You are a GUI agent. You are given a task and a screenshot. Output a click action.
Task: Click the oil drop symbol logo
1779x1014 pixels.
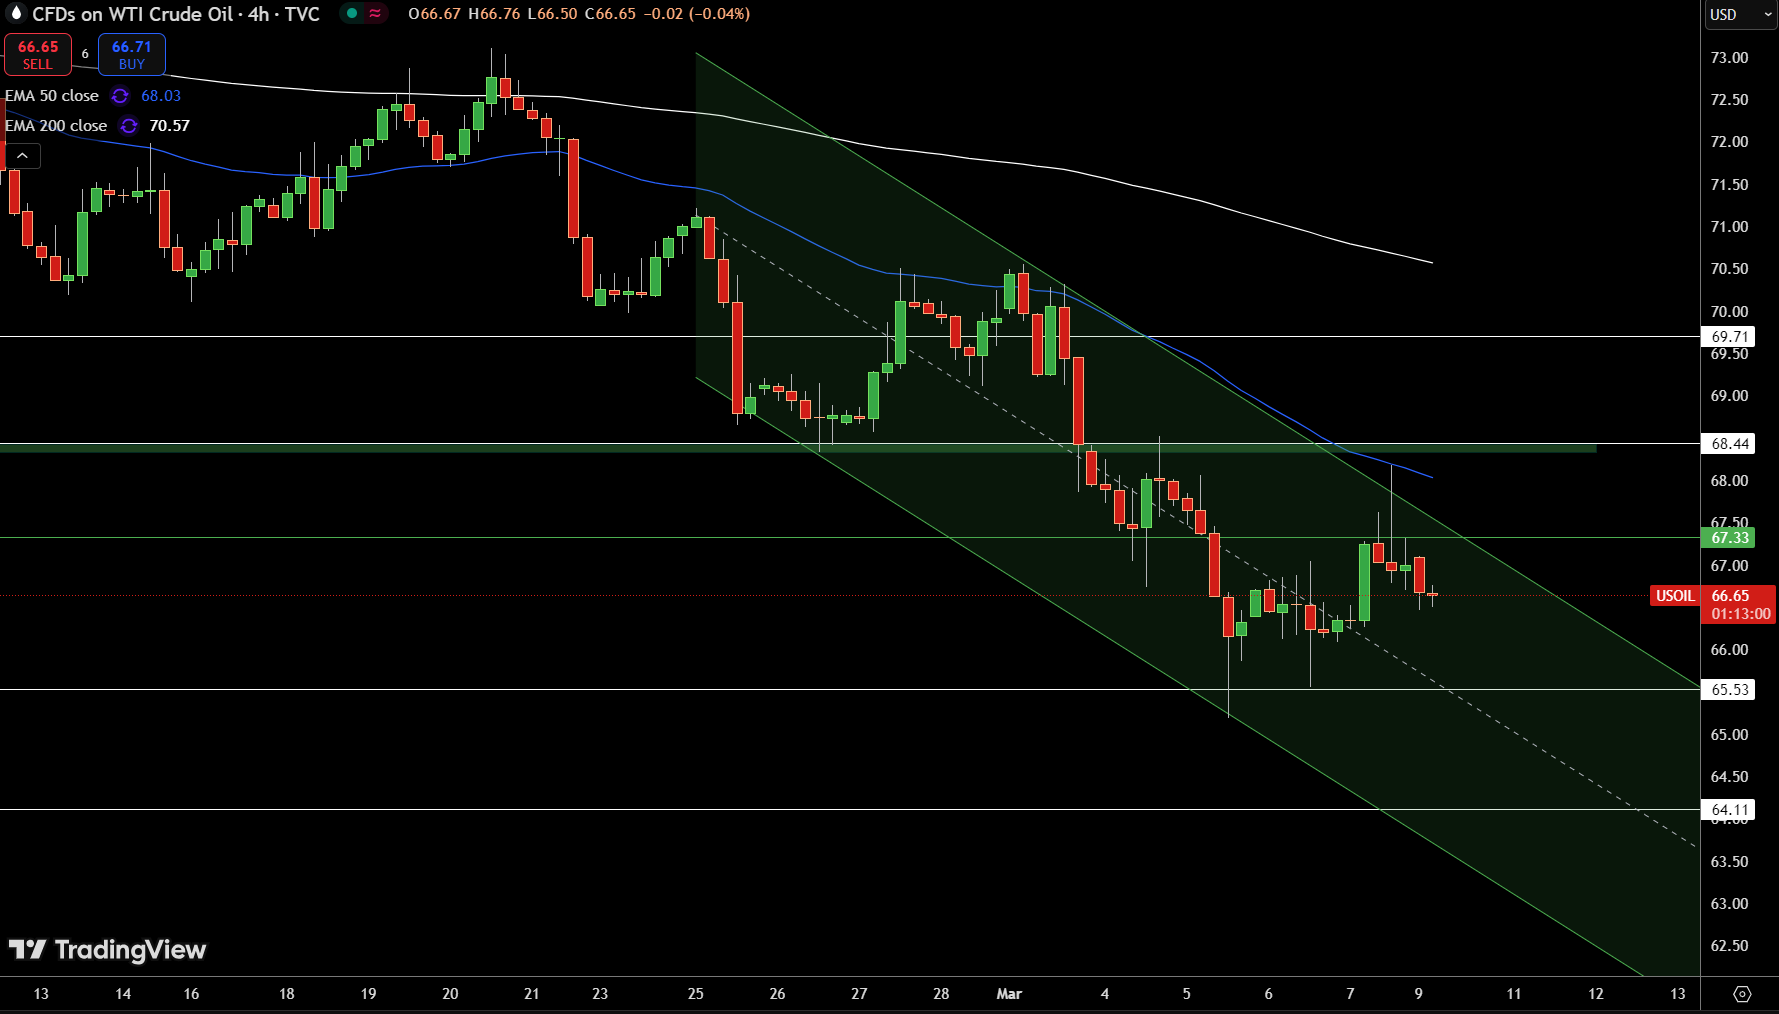tap(15, 13)
